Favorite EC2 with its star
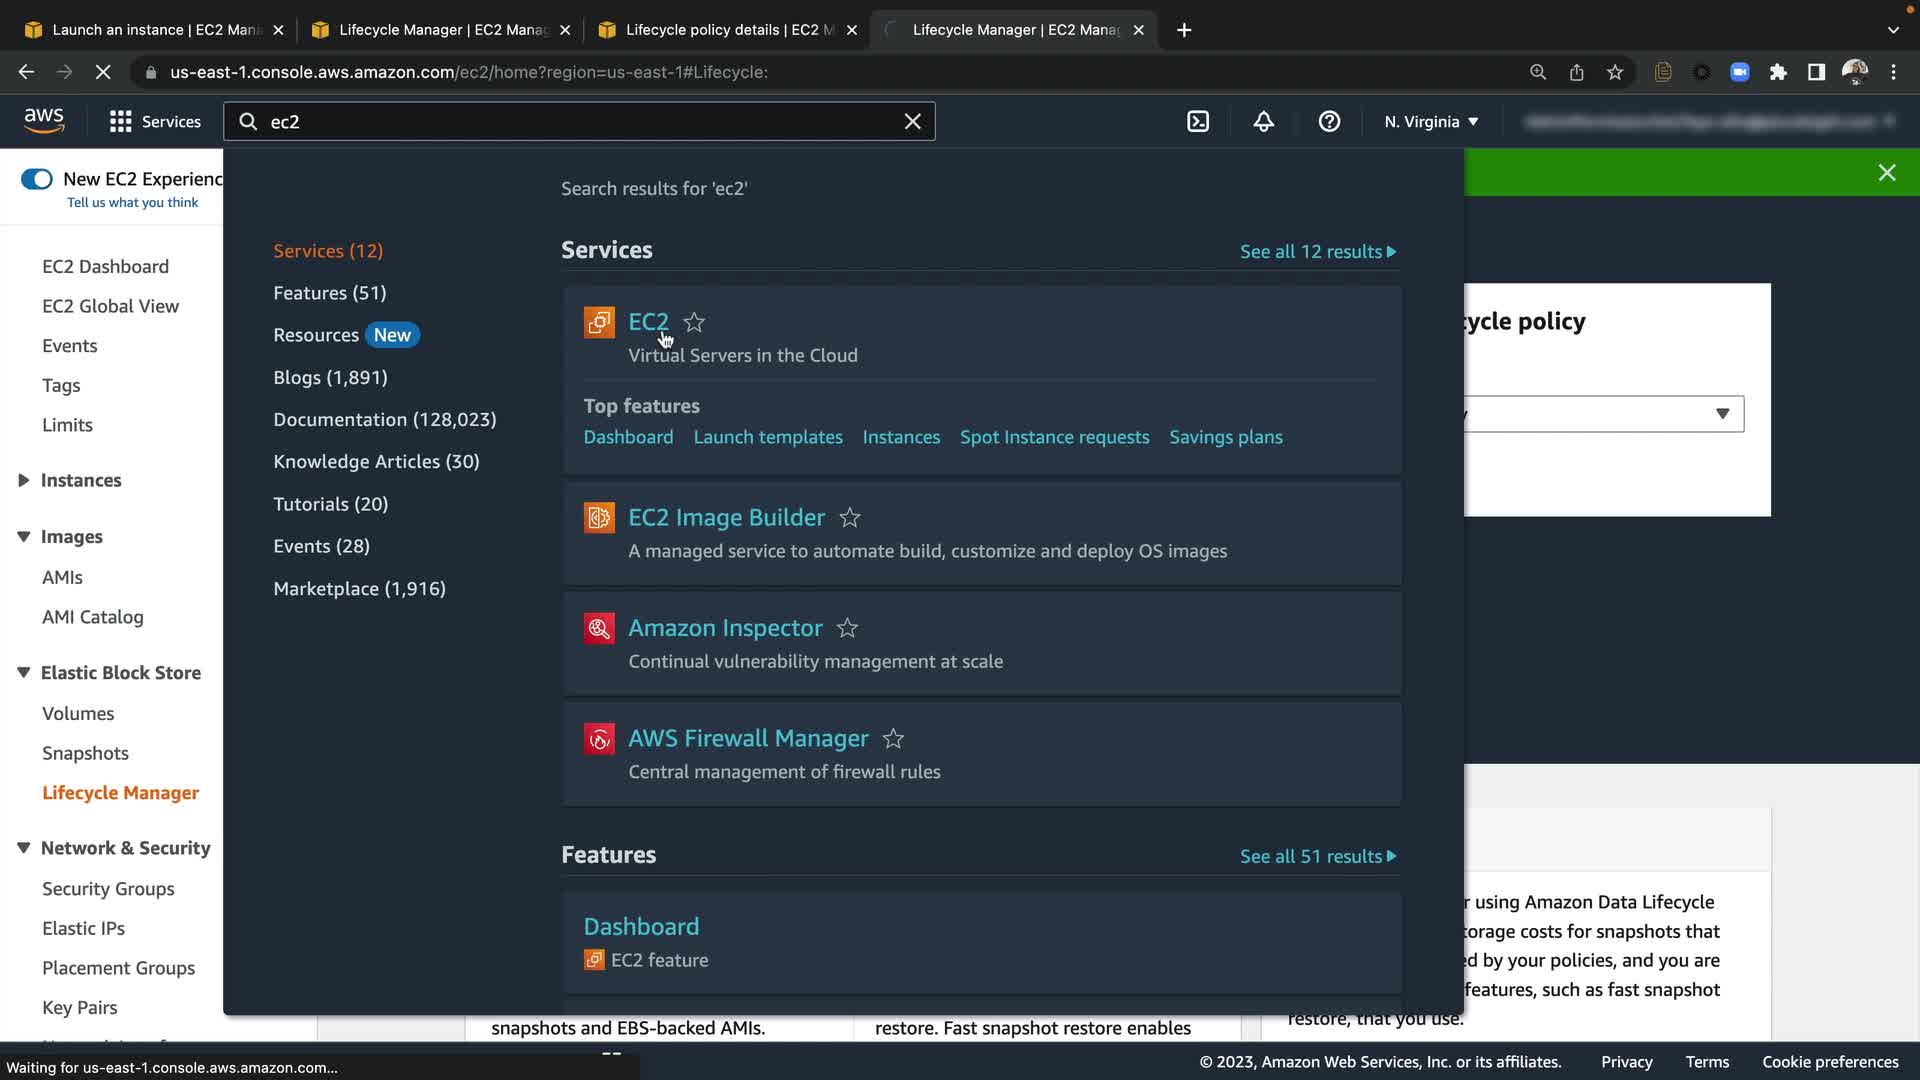Viewport: 1920px width, 1080px height. 694,323
